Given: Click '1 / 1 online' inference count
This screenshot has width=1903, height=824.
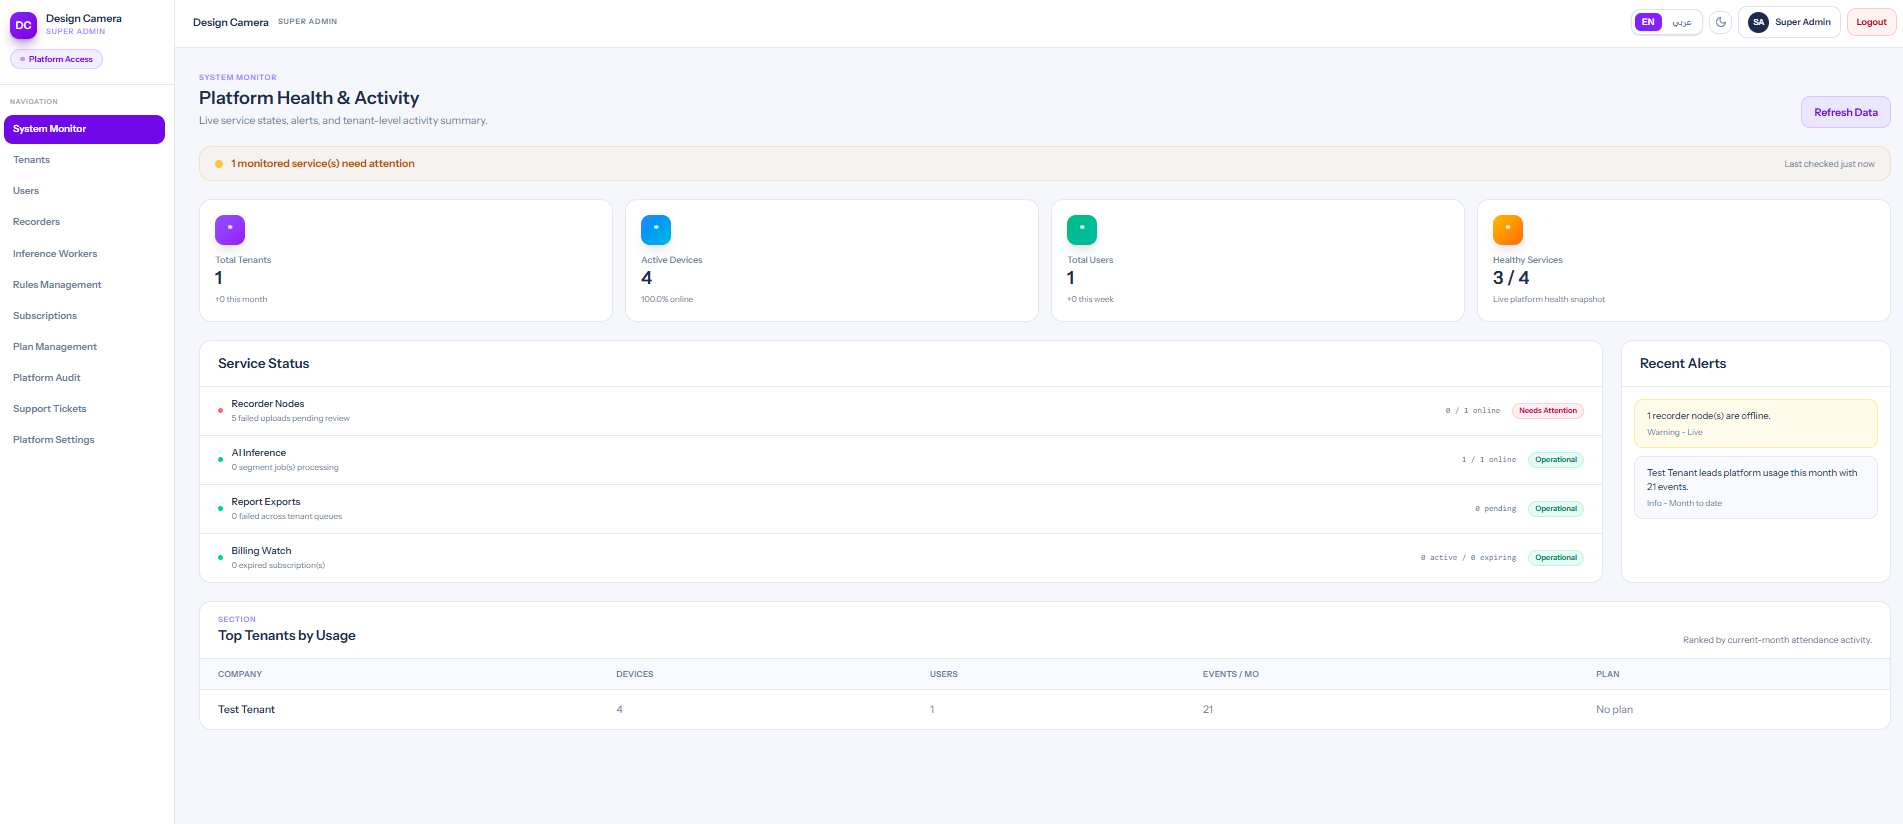Looking at the screenshot, I should 1488,460.
